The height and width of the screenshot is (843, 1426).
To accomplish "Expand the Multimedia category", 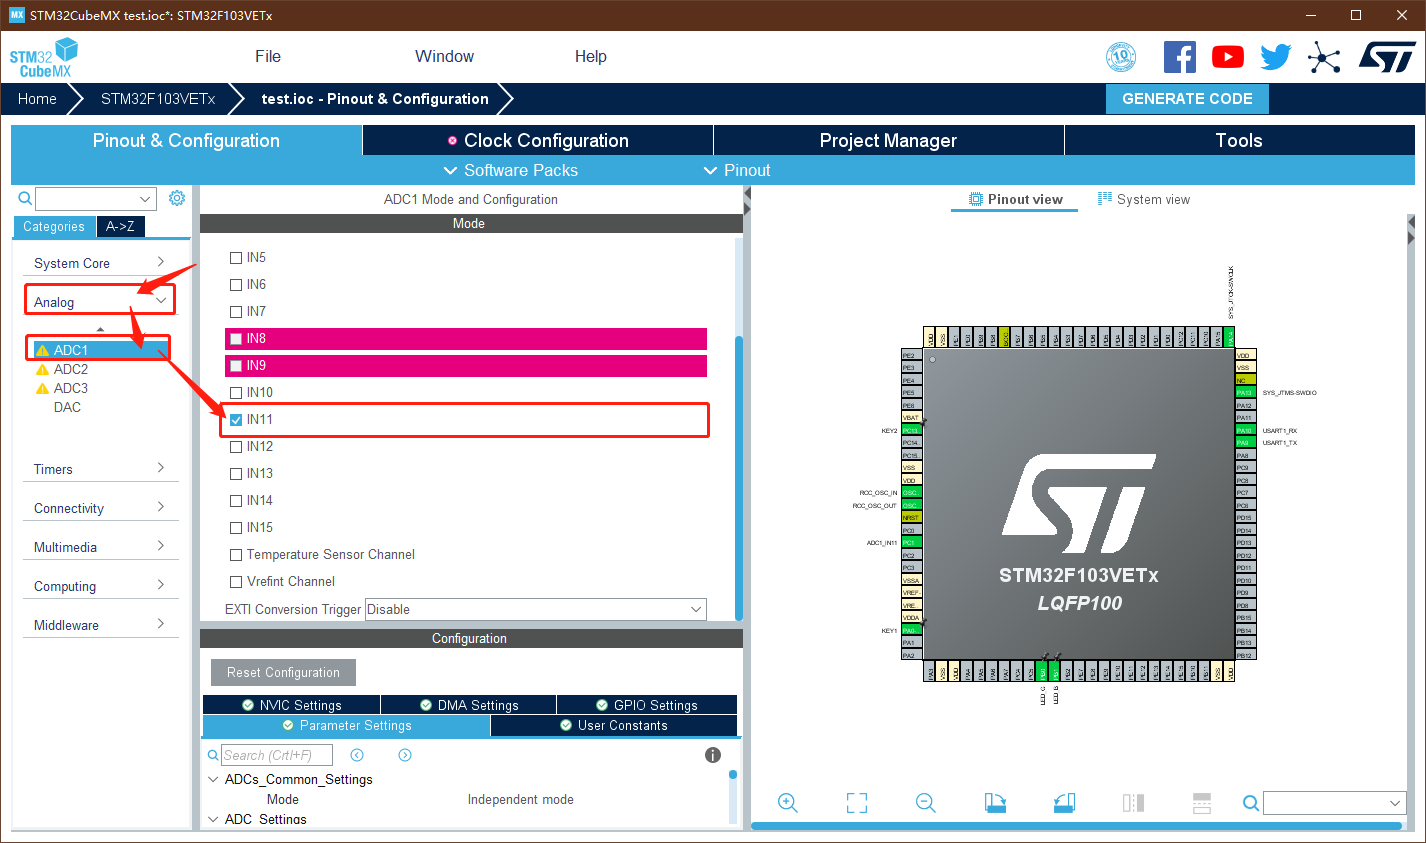I will click(x=100, y=547).
